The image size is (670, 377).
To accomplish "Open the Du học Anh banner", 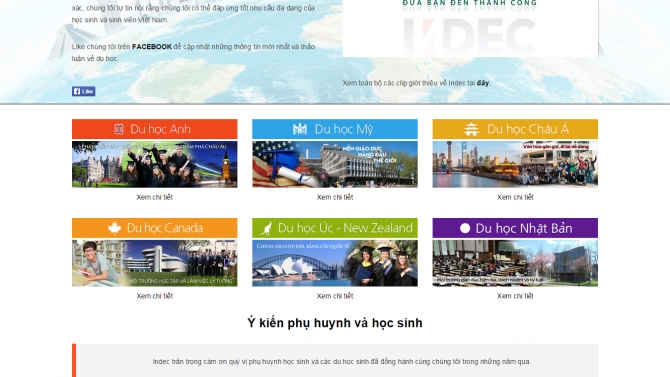I will [154, 129].
